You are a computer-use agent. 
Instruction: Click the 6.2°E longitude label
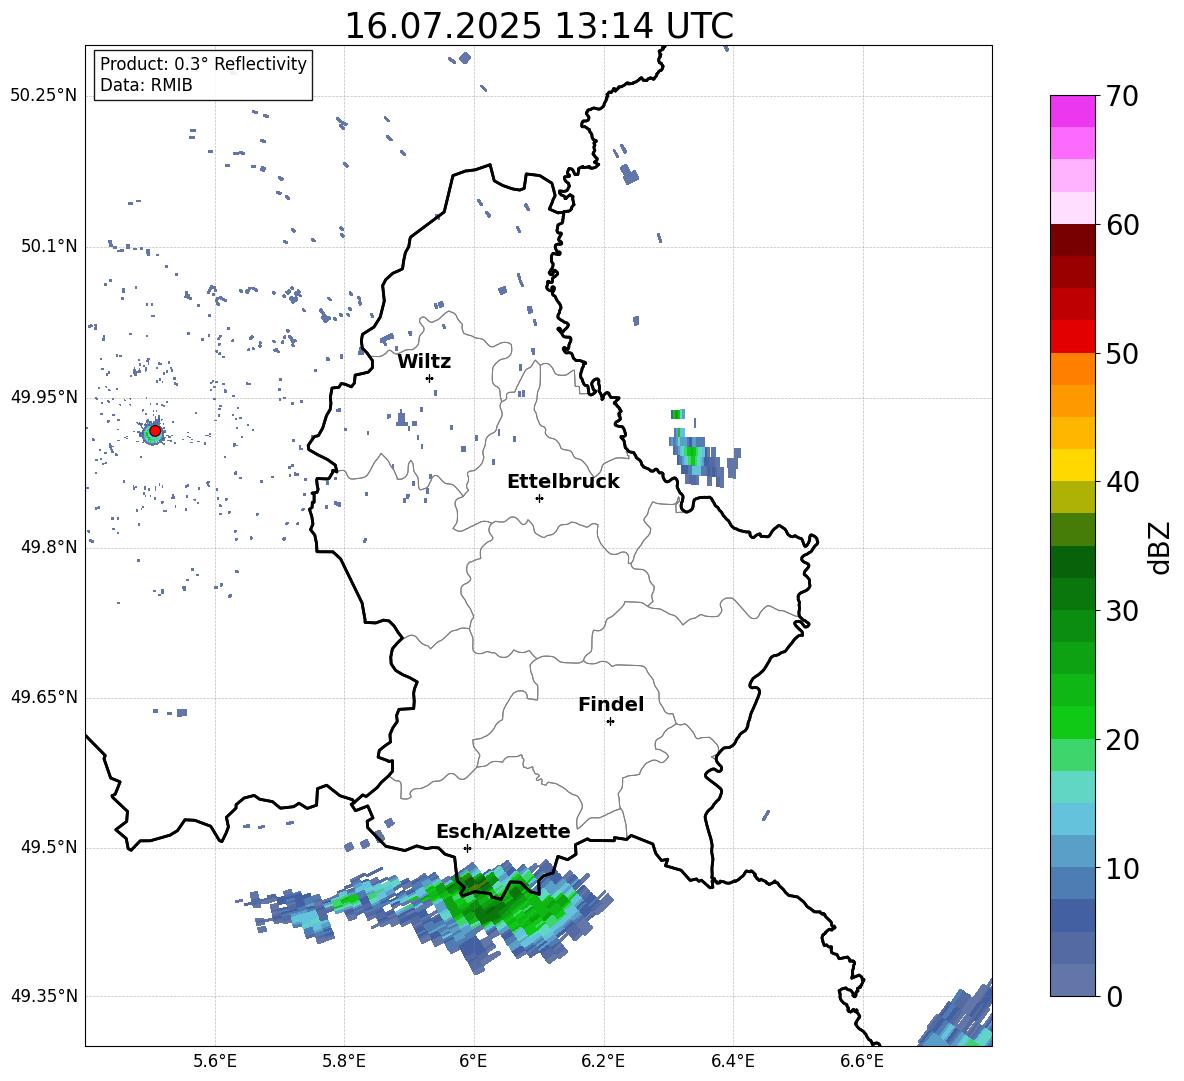coord(603,1061)
